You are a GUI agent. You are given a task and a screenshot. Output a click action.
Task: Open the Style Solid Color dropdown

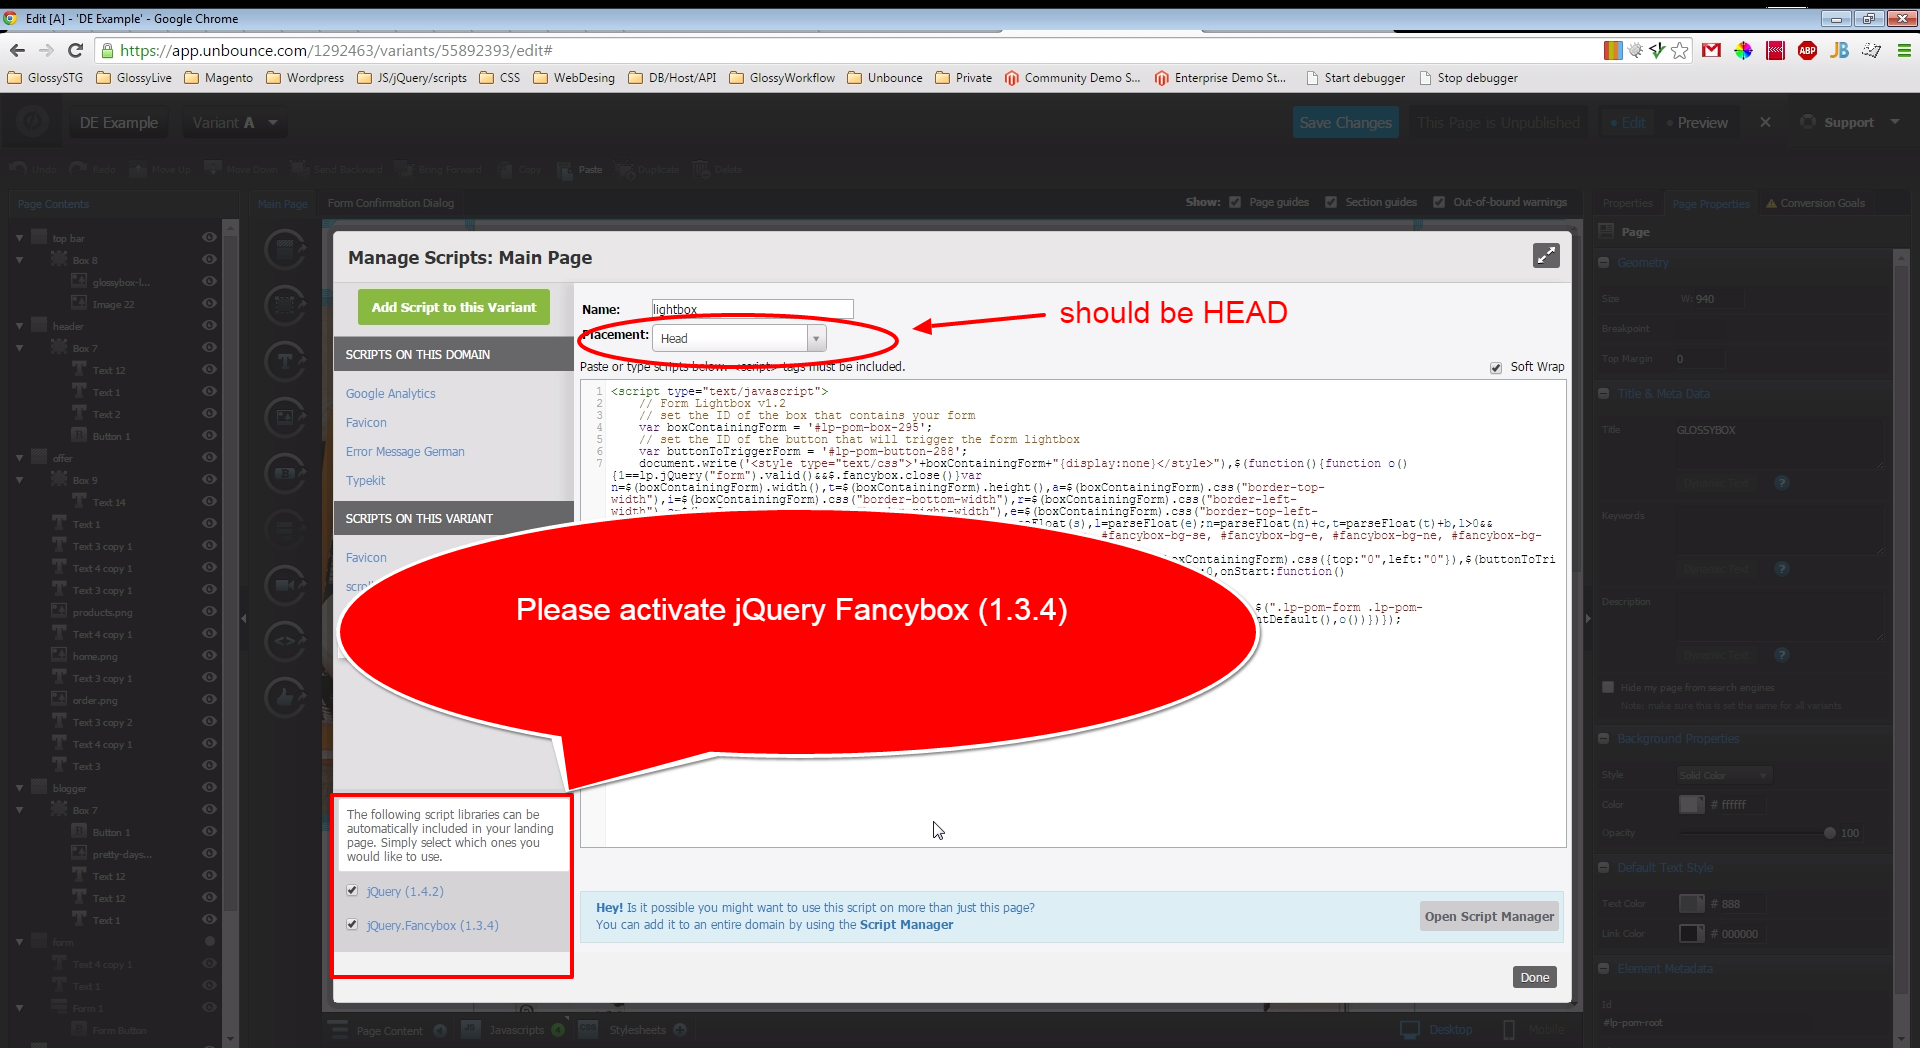coord(1725,775)
